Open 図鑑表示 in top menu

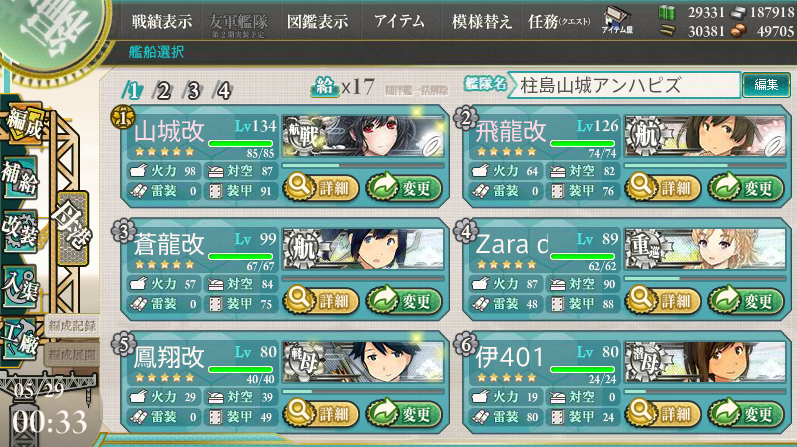pyautogui.click(x=318, y=21)
